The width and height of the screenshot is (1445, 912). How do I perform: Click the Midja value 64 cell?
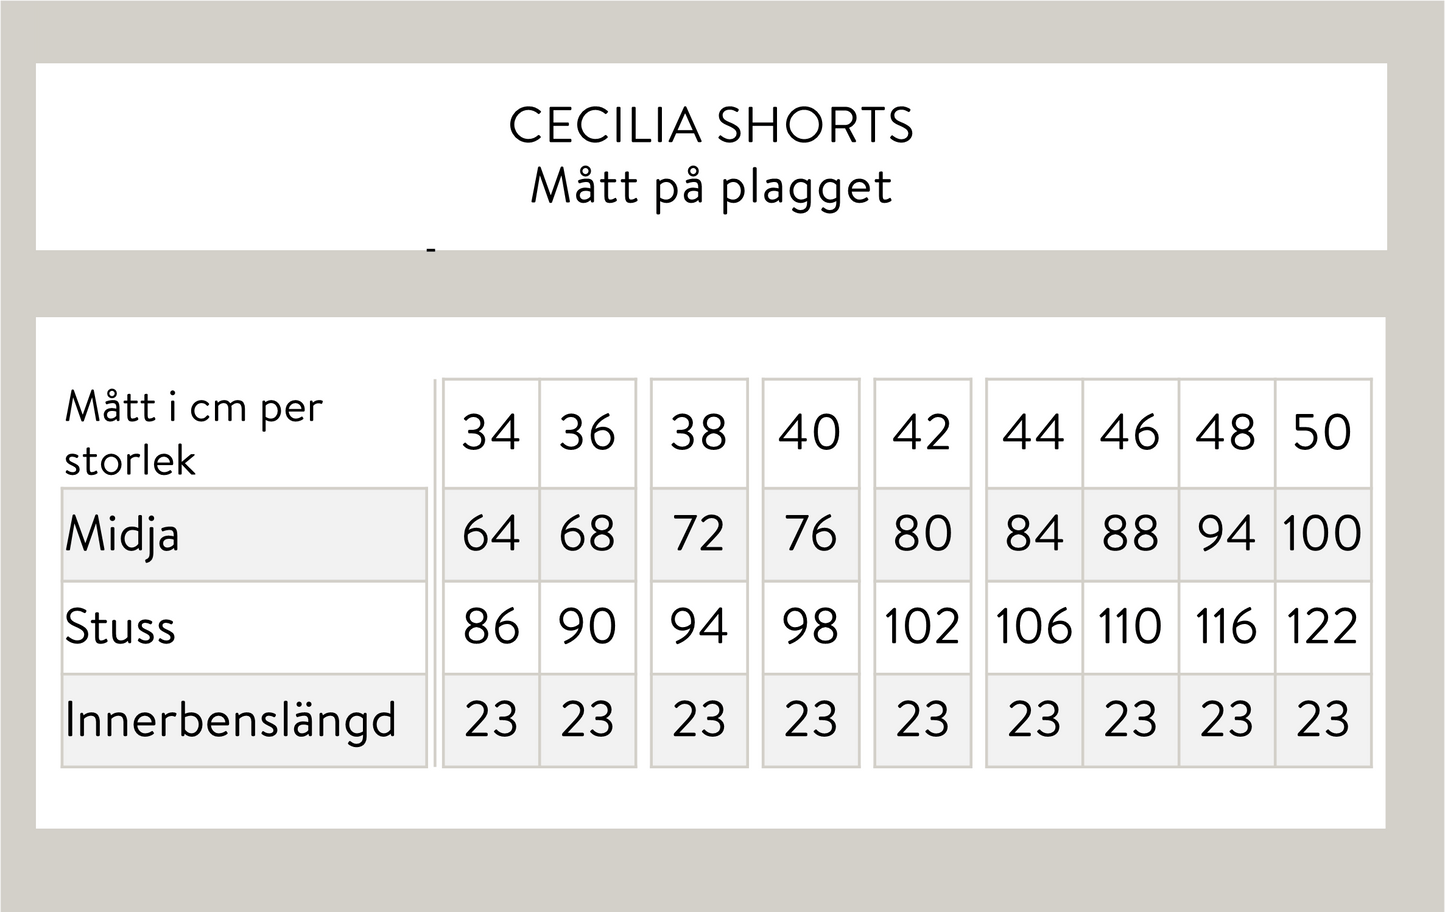click(x=491, y=534)
